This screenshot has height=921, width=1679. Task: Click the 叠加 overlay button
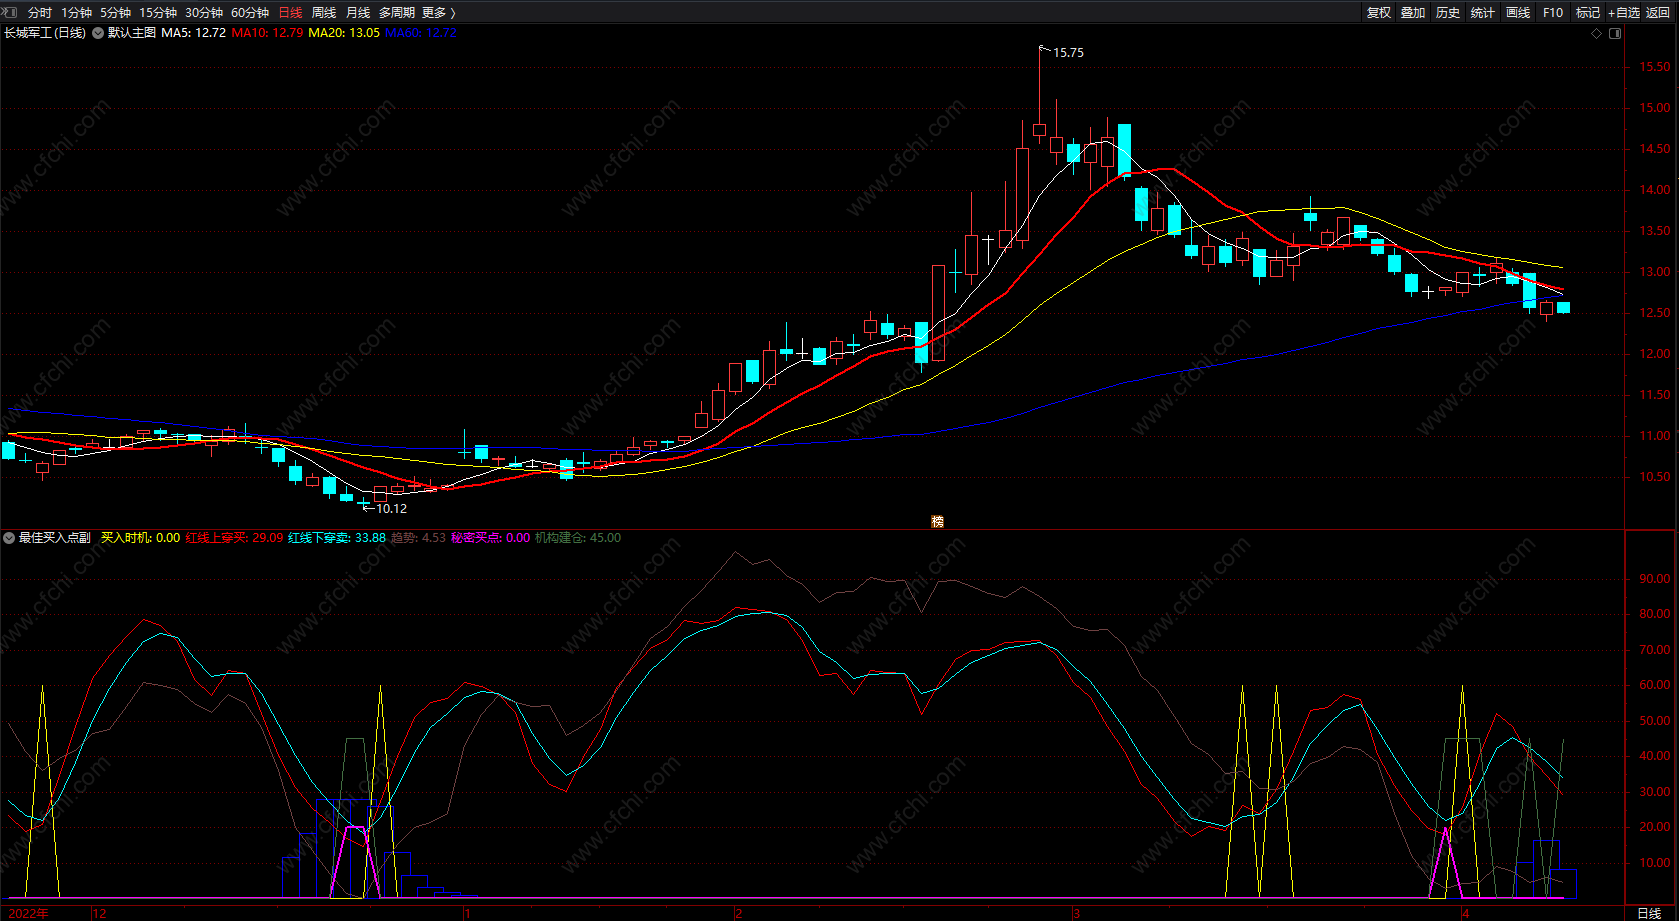(1413, 13)
